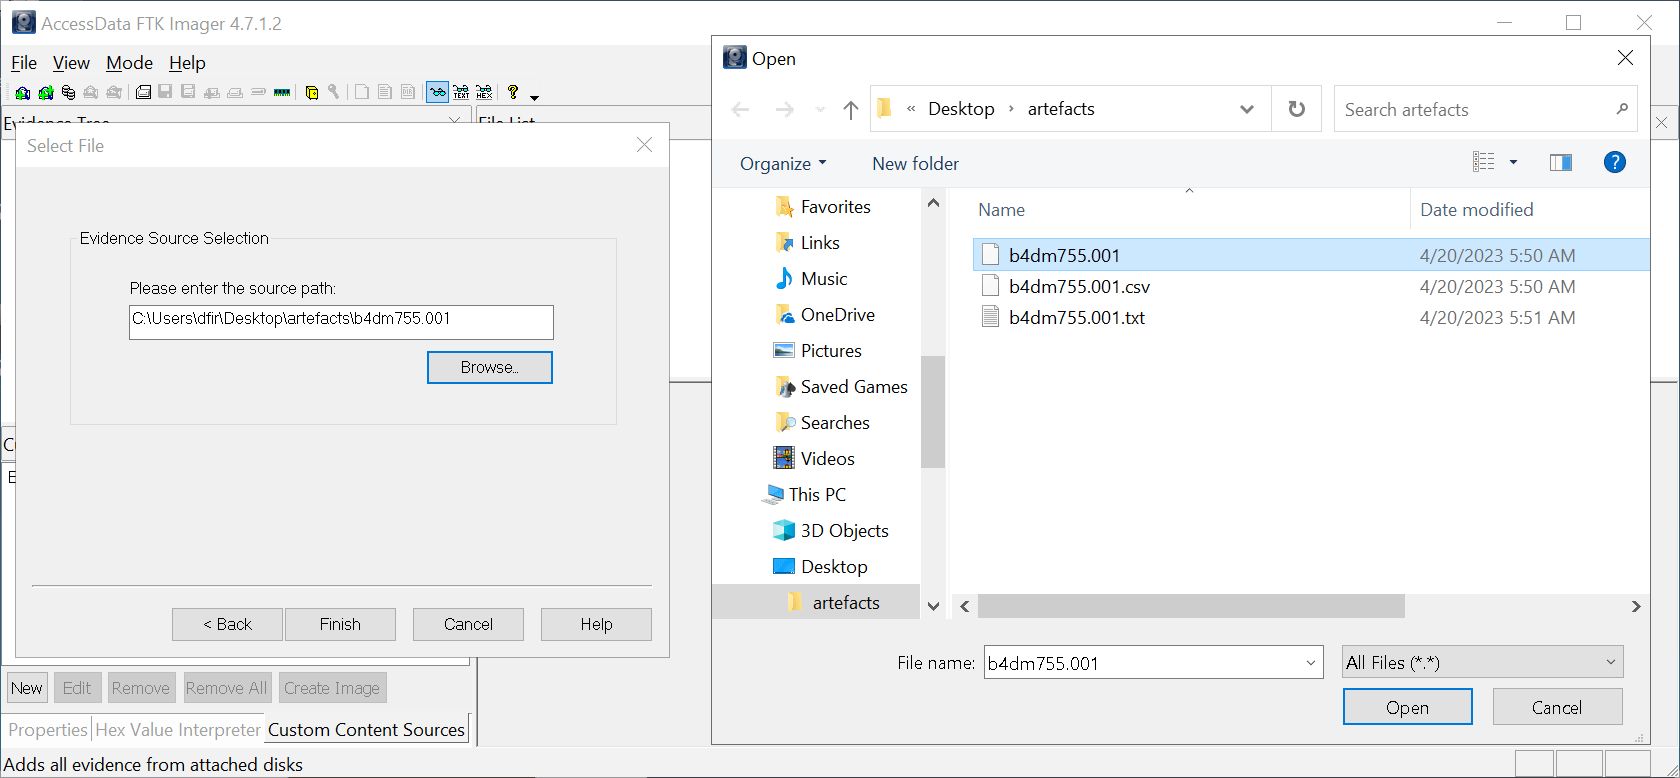The image size is (1680, 778).
Task: Click the yellow safe Obtain Protected Files icon
Action: tap(312, 93)
